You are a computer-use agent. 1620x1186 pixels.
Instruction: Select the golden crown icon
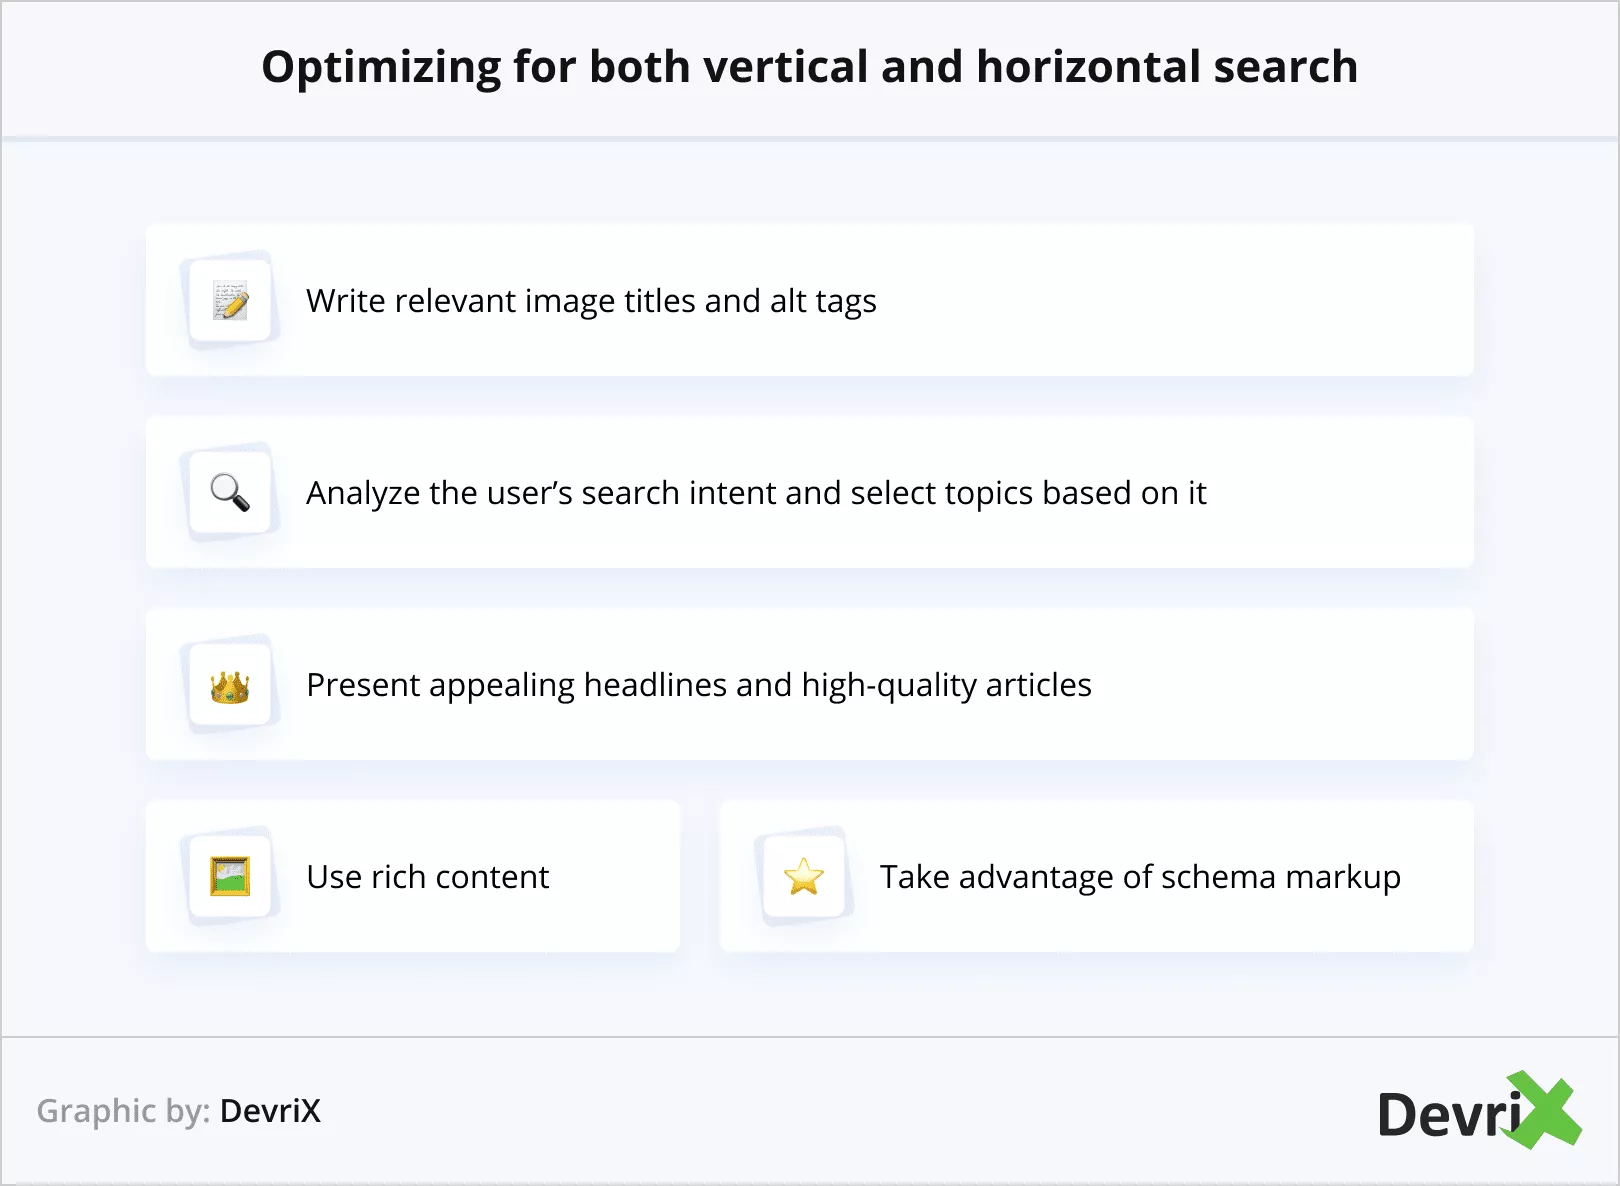(x=230, y=687)
